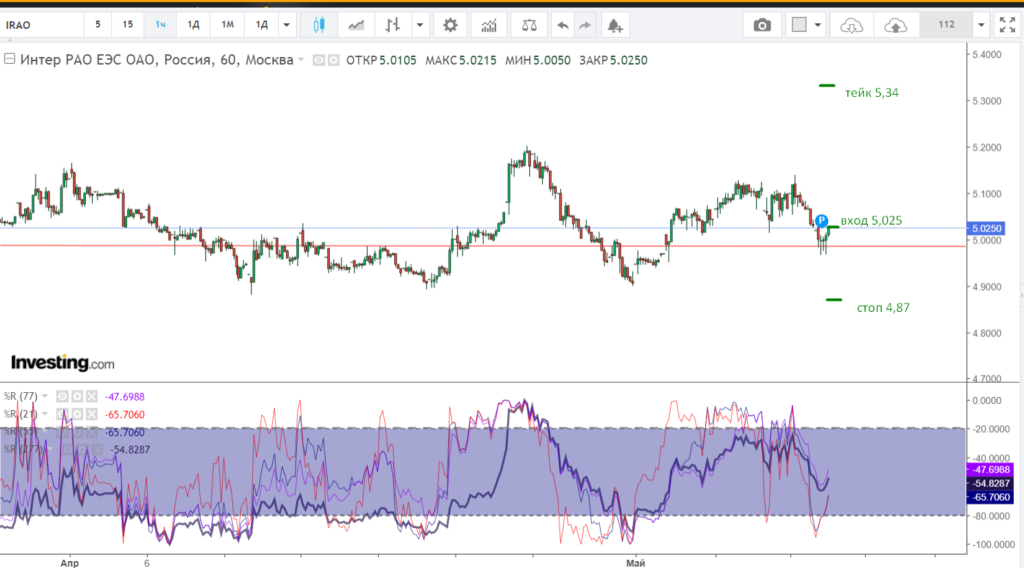Hide the %R (21) indicator
The width and height of the screenshot is (1024, 568).
click(x=62, y=413)
